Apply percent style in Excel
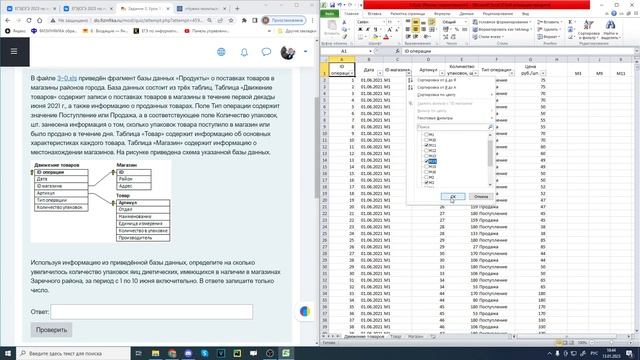Screen dimensions: 640x360 (457, 29)
